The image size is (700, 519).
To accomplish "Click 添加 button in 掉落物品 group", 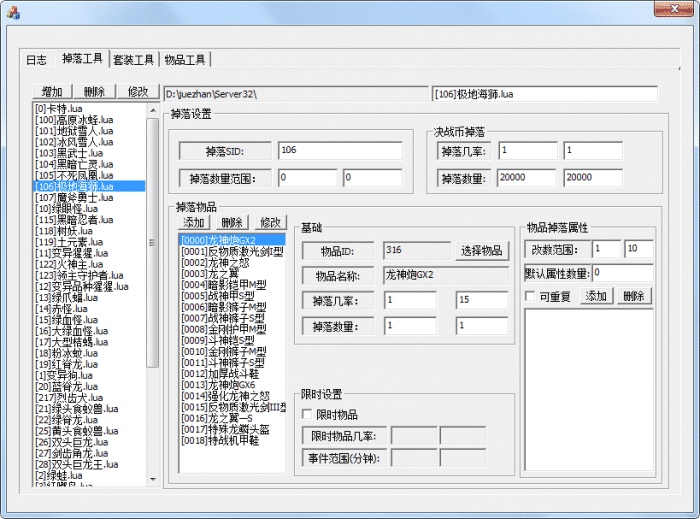I will tap(194, 222).
